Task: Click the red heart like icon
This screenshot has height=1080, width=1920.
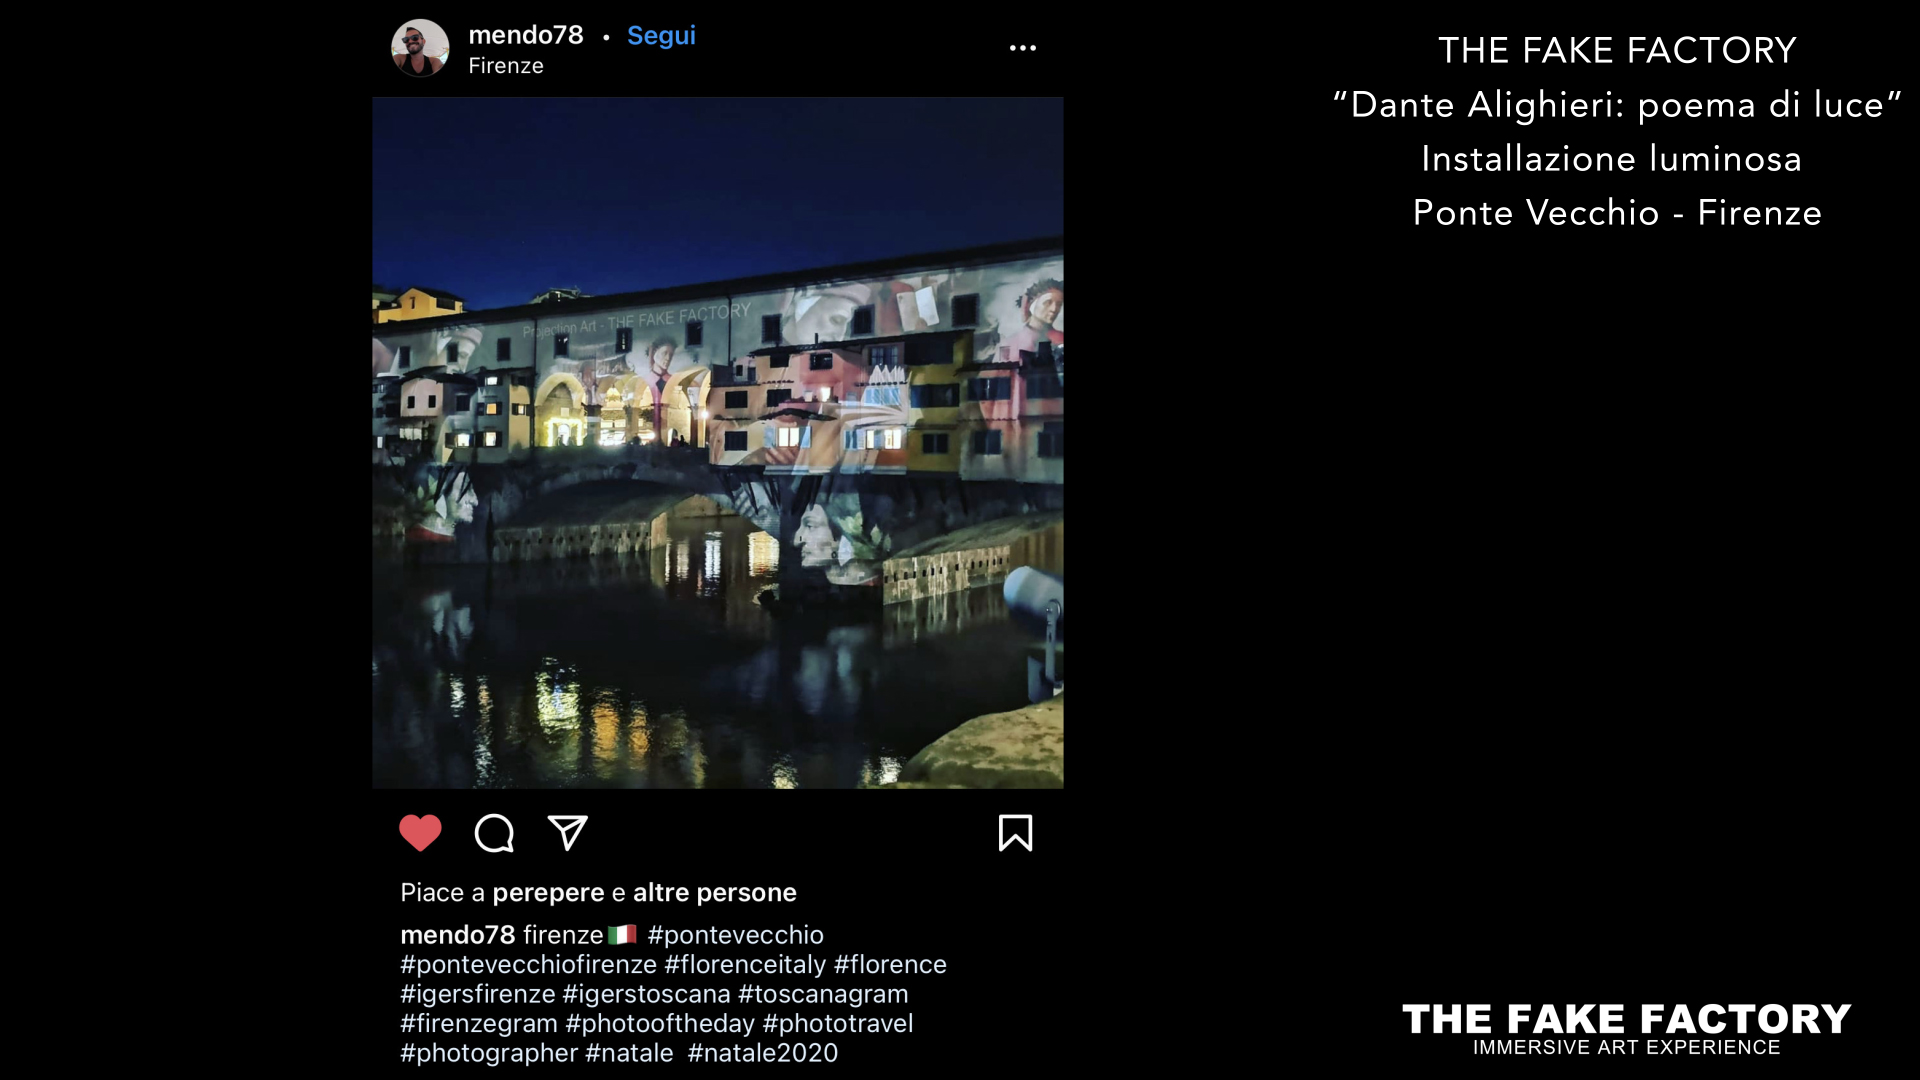Action: [x=420, y=833]
